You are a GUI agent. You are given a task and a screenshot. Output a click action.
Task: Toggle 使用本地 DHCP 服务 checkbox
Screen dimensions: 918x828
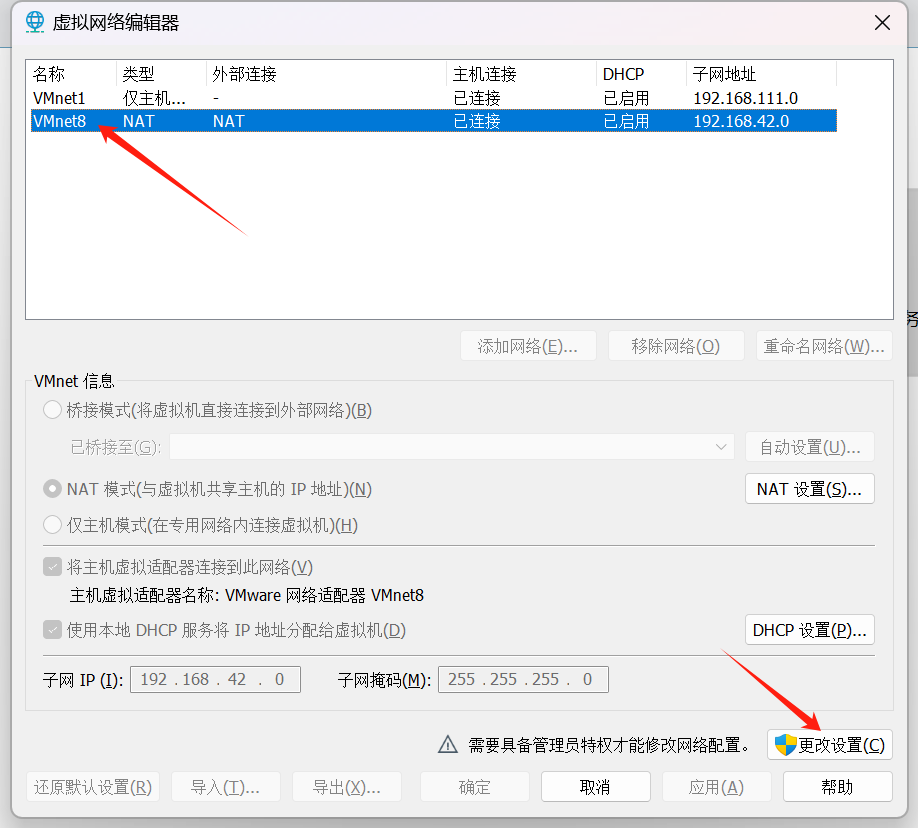pos(53,630)
